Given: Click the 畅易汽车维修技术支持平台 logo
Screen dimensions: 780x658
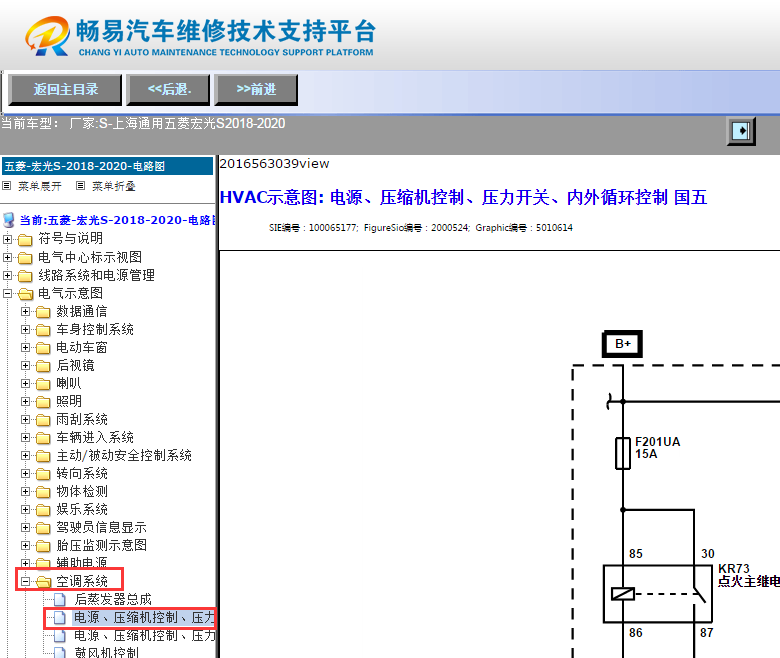Looking at the screenshot, I should pos(200,36).
